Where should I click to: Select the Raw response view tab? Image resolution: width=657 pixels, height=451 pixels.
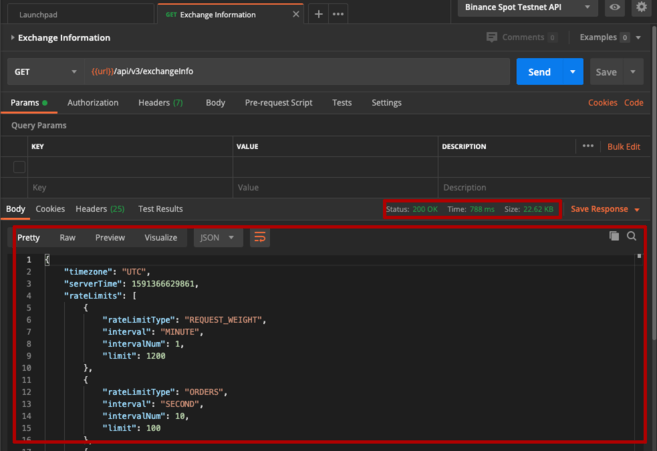[67, 238]
